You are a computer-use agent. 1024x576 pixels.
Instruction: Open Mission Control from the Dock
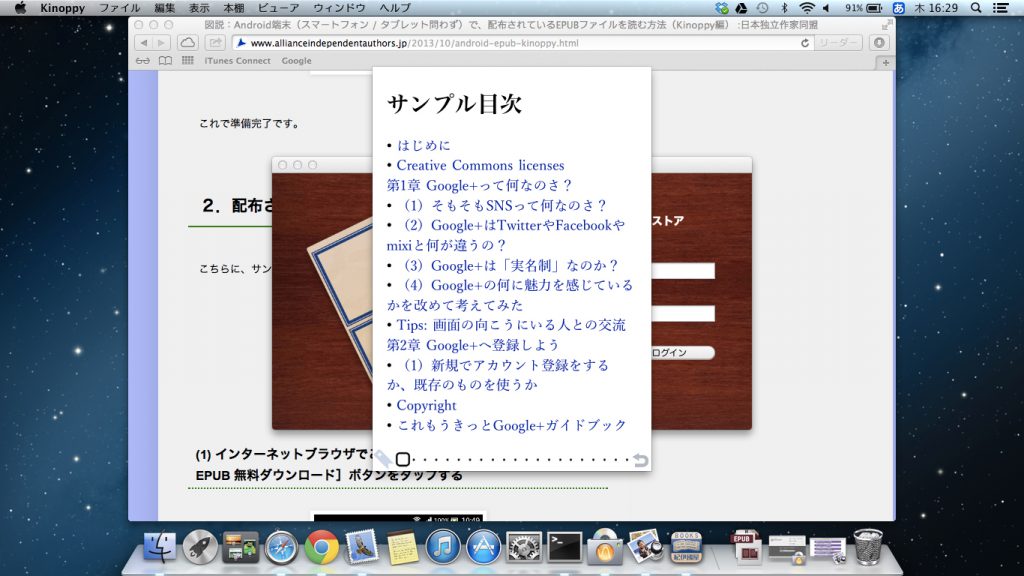click(x=240, y=547)
